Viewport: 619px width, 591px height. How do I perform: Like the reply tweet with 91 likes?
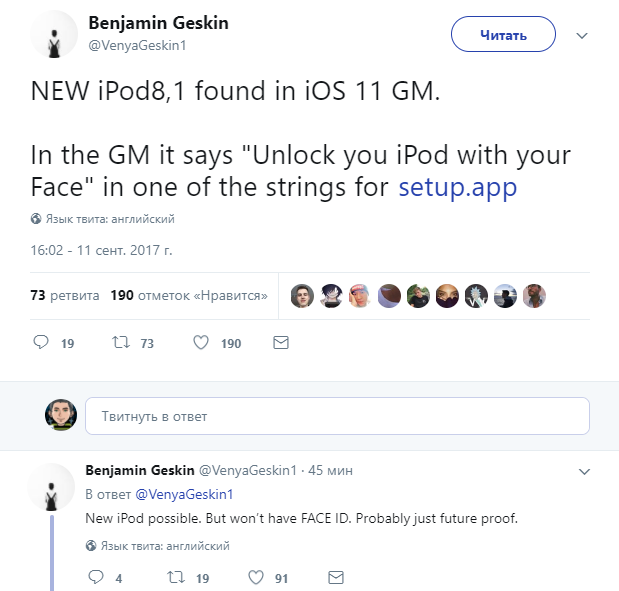click(255, 577)
